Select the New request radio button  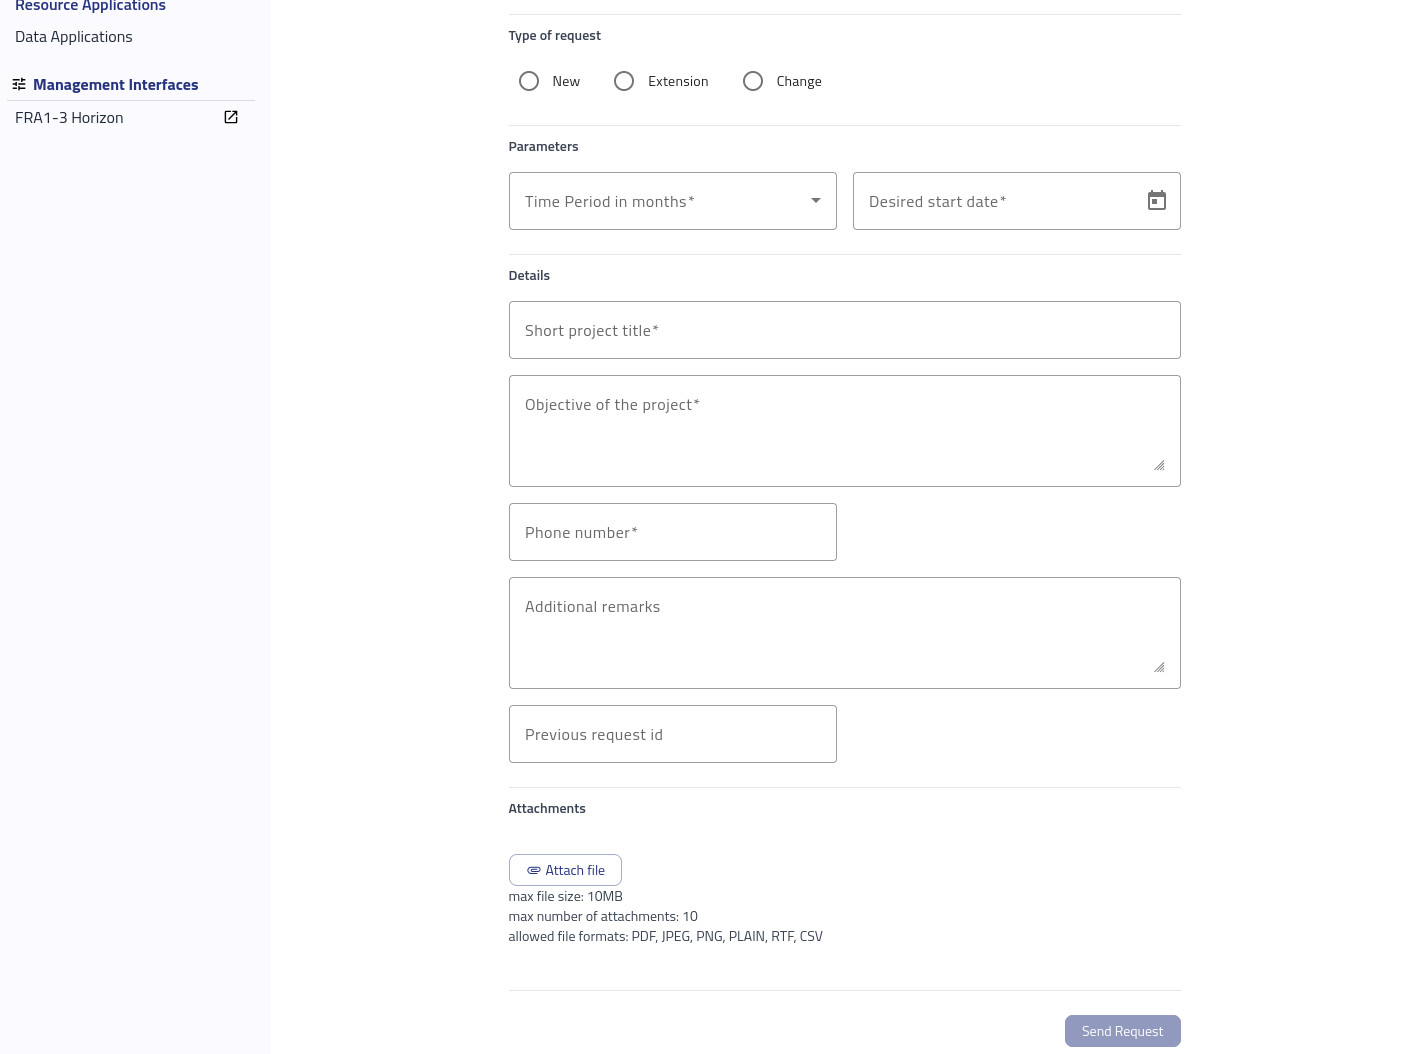click(529, 81)
